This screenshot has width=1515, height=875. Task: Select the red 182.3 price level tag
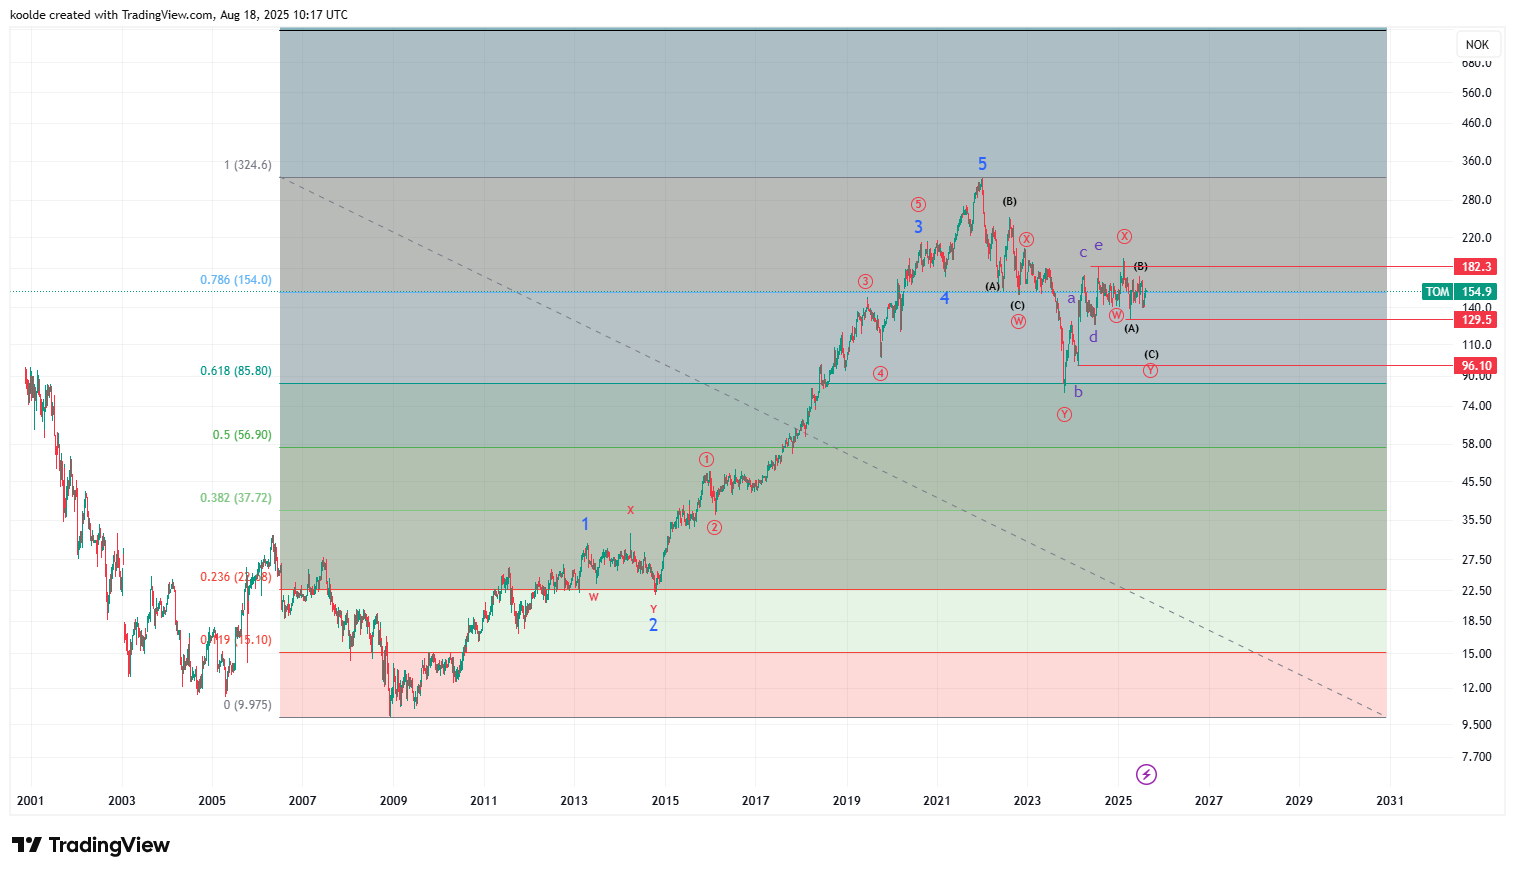(x=1476, y=267)
